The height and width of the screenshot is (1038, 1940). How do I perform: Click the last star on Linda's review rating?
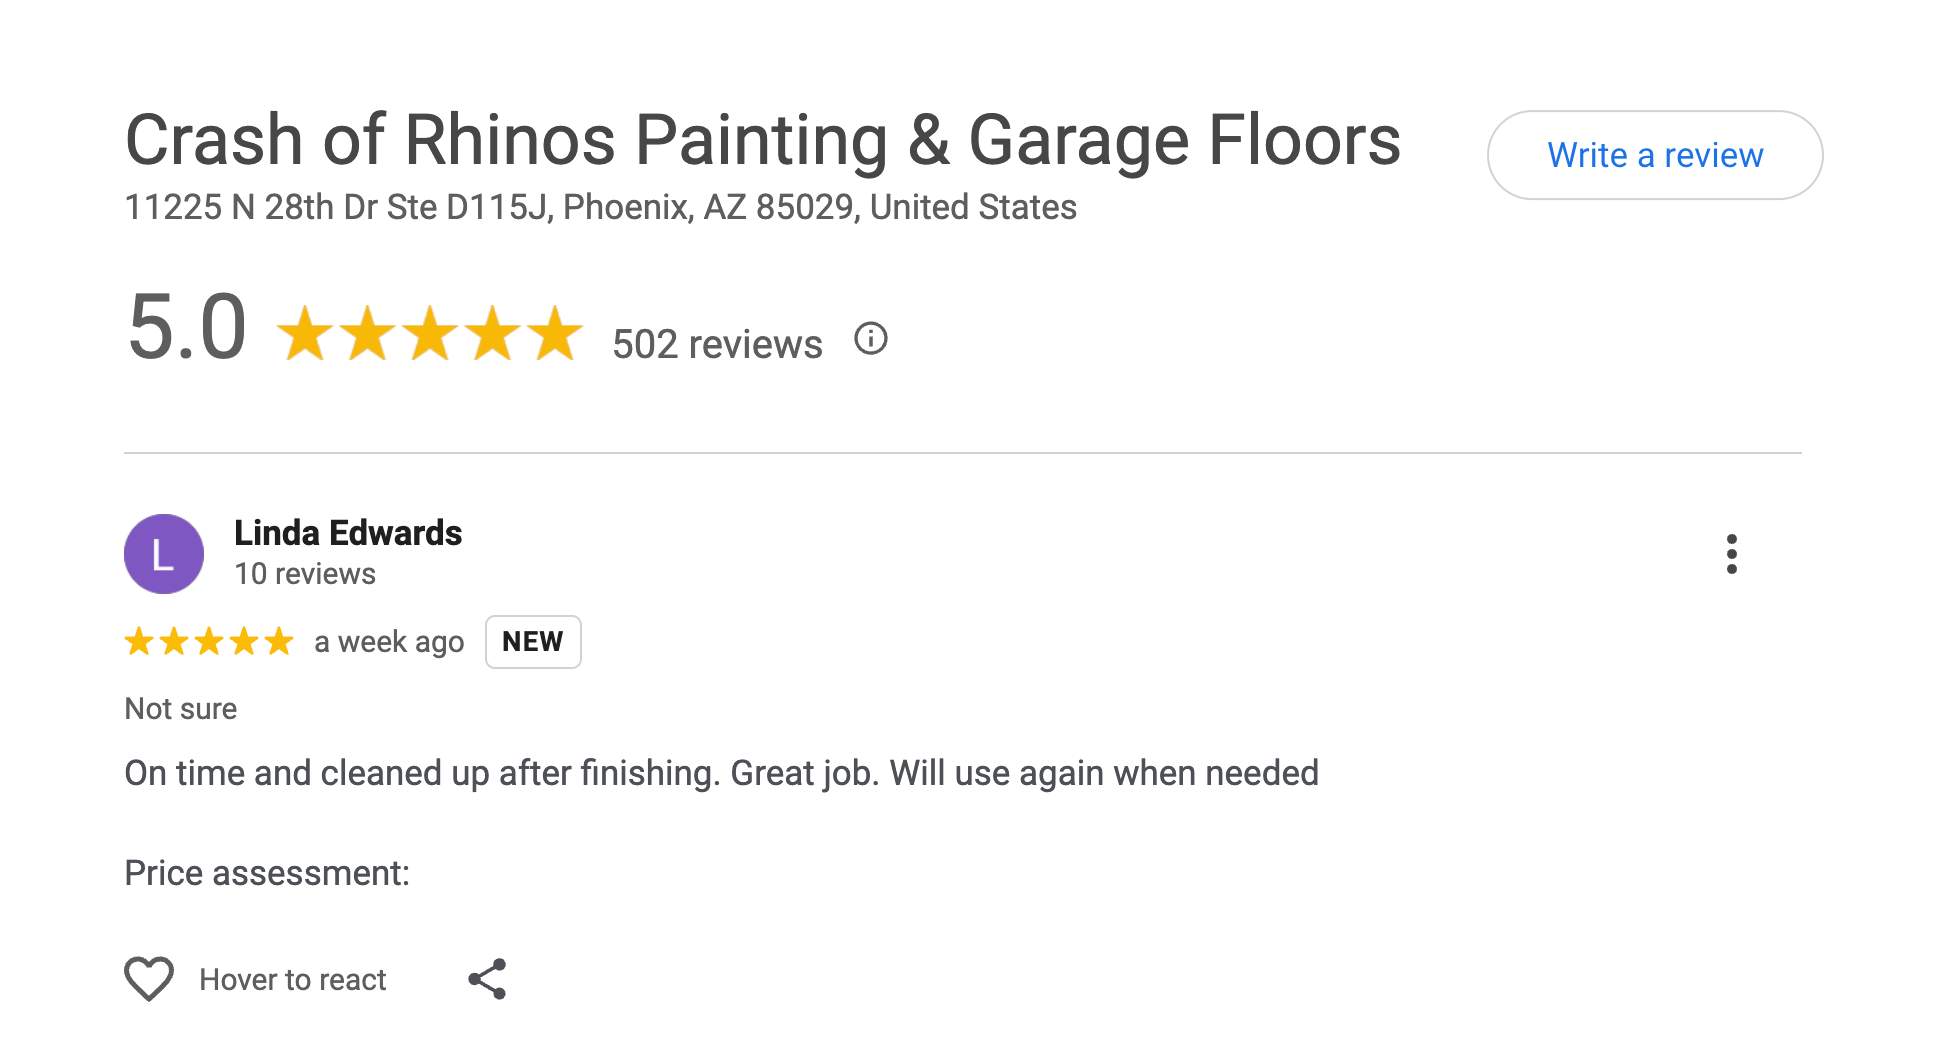click(277, 641)
